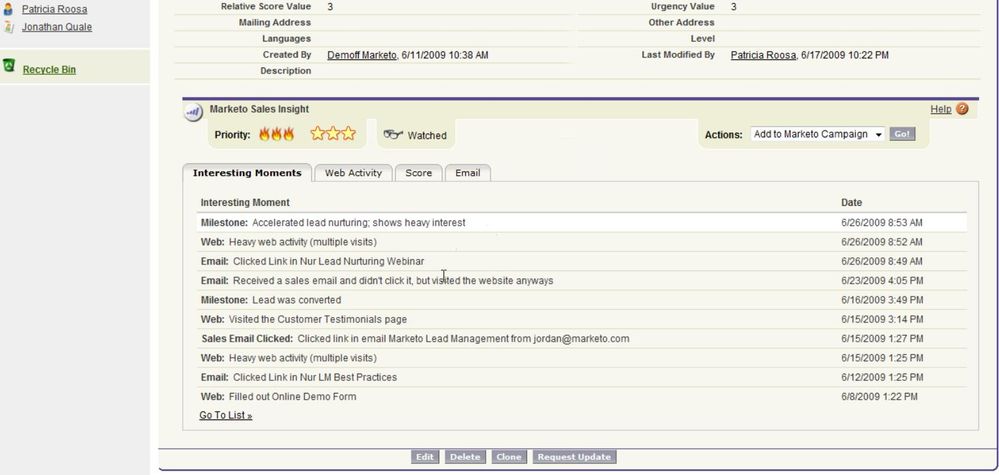Open the Demoff Marketo Created By link

[362, 55]
